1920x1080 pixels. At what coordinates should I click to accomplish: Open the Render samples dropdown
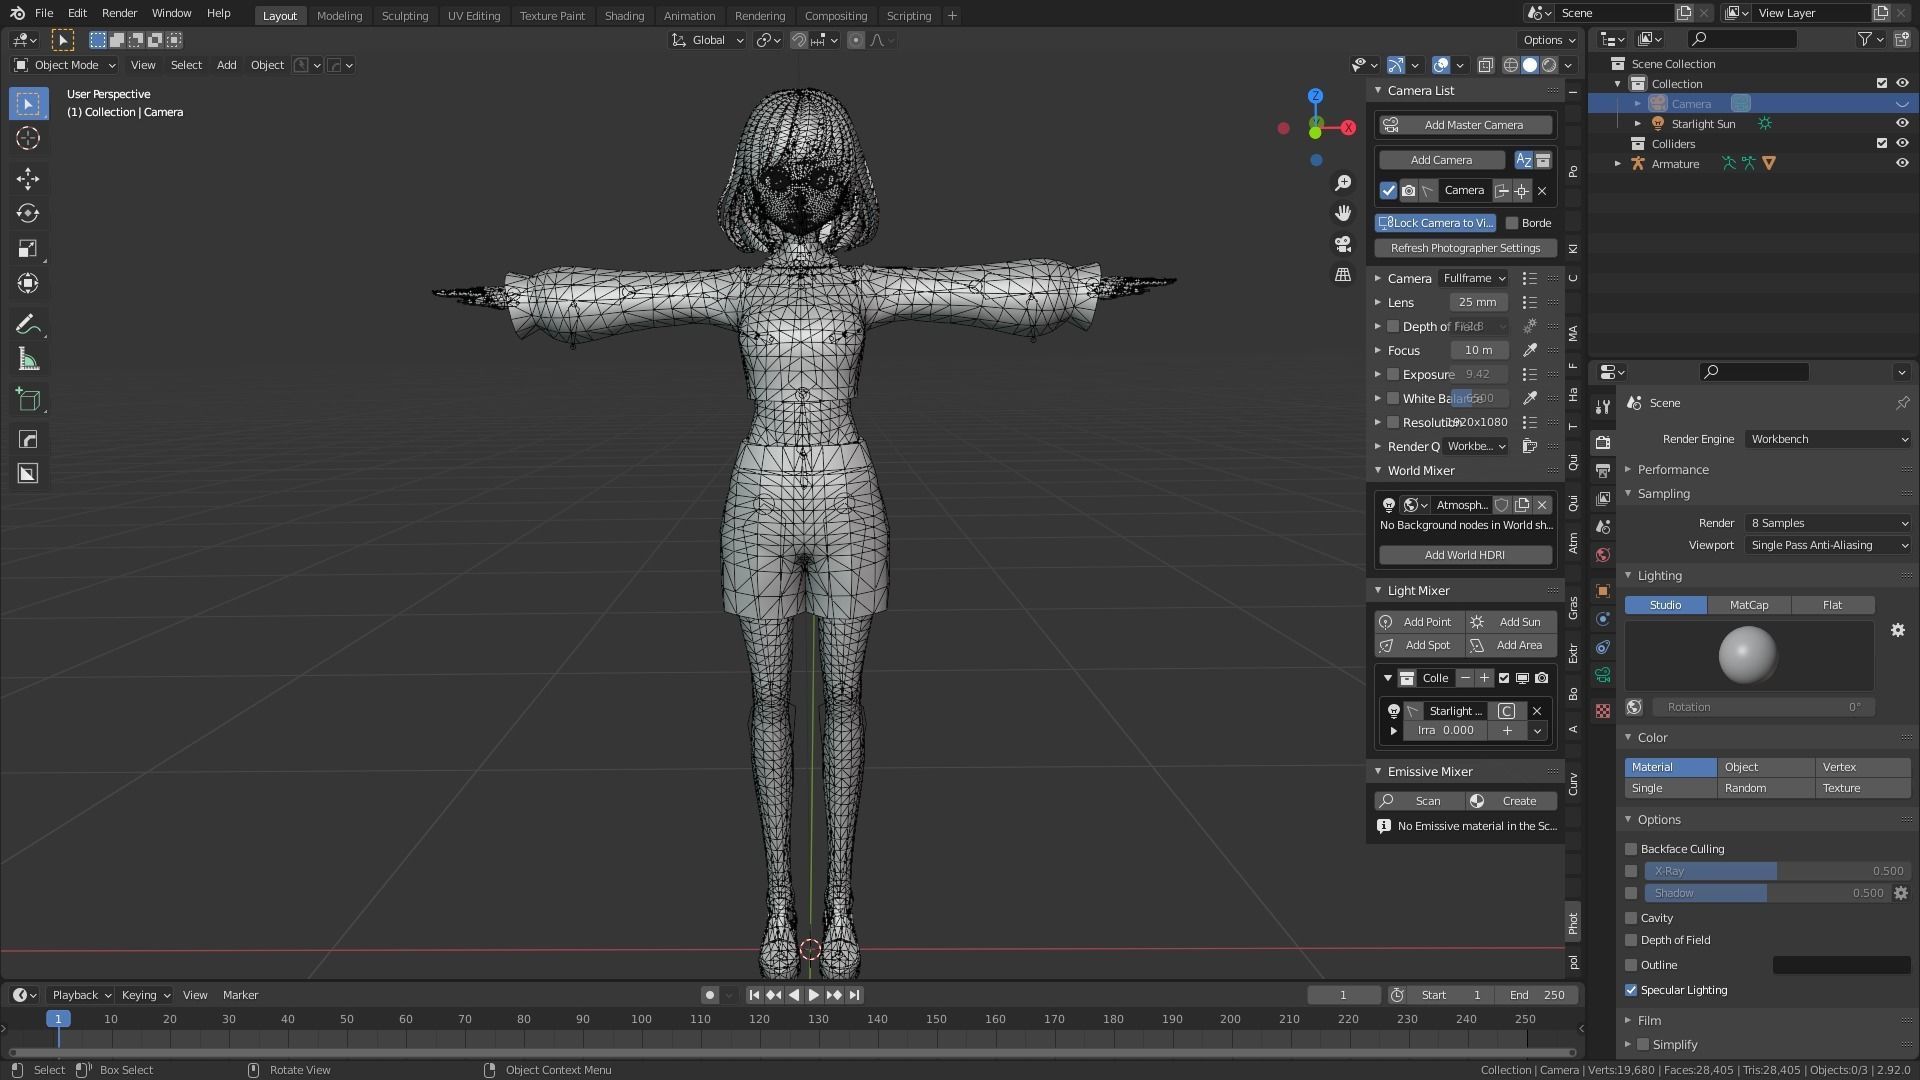click(1828, 523)
